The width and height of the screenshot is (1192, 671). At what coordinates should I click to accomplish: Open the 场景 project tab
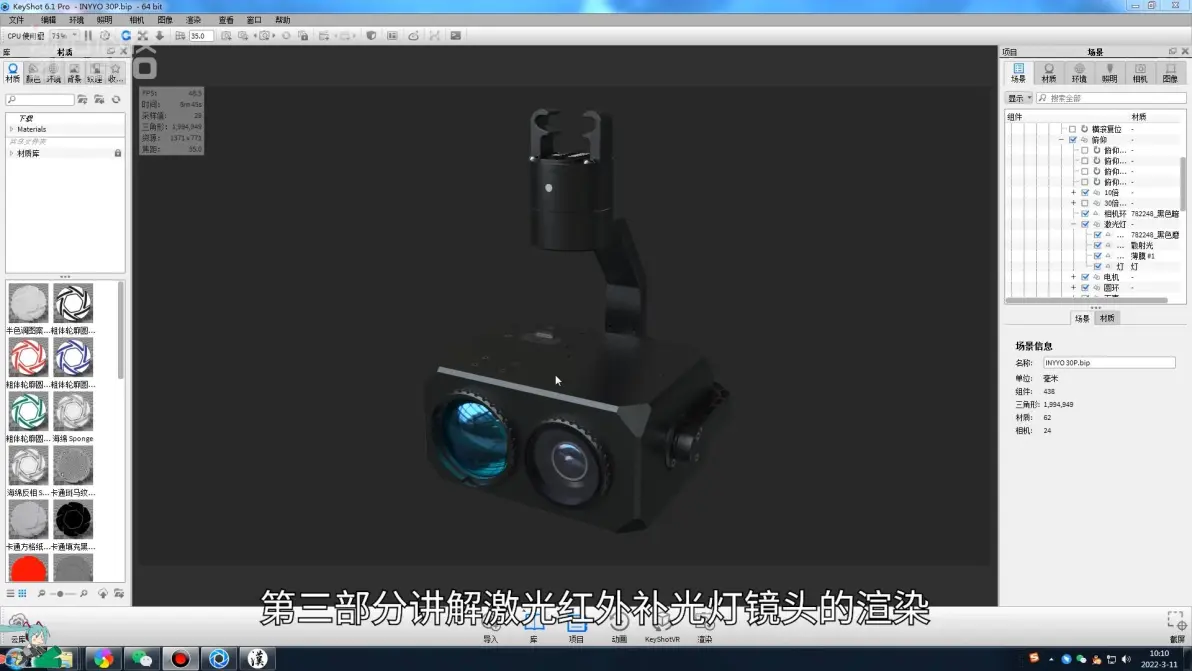point(1018,73)
